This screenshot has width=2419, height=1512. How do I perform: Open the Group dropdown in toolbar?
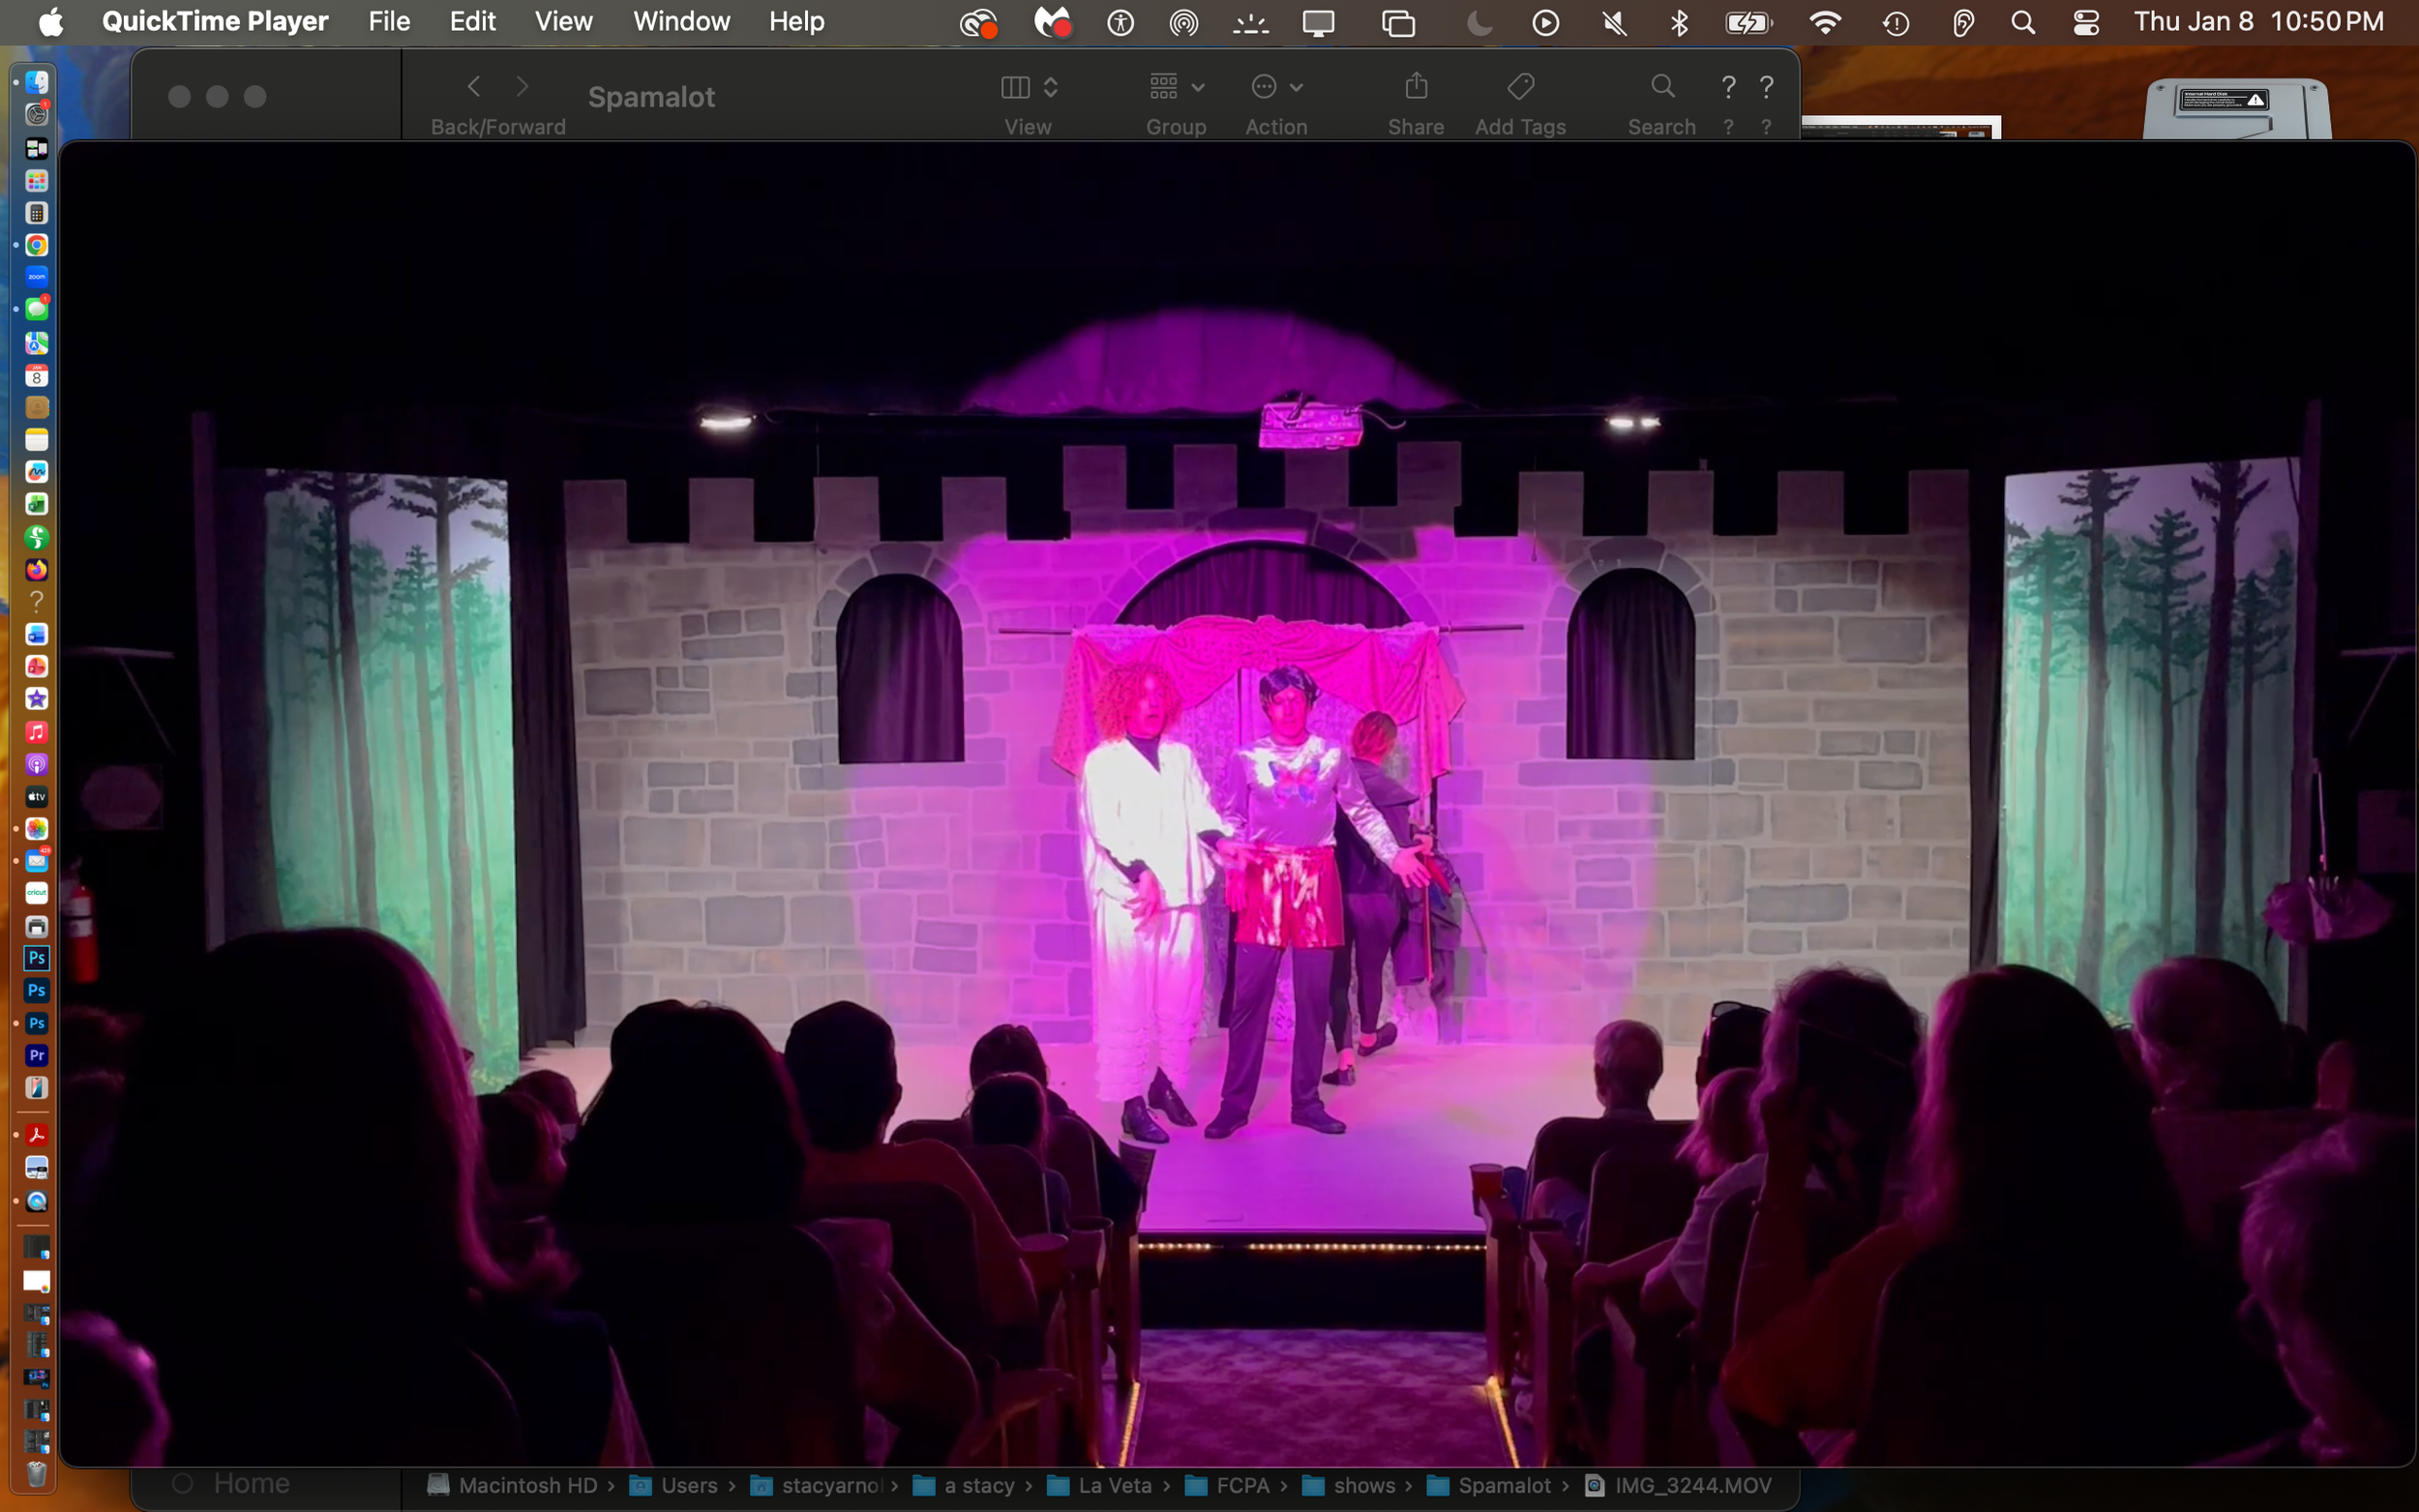pos(1176,87)
